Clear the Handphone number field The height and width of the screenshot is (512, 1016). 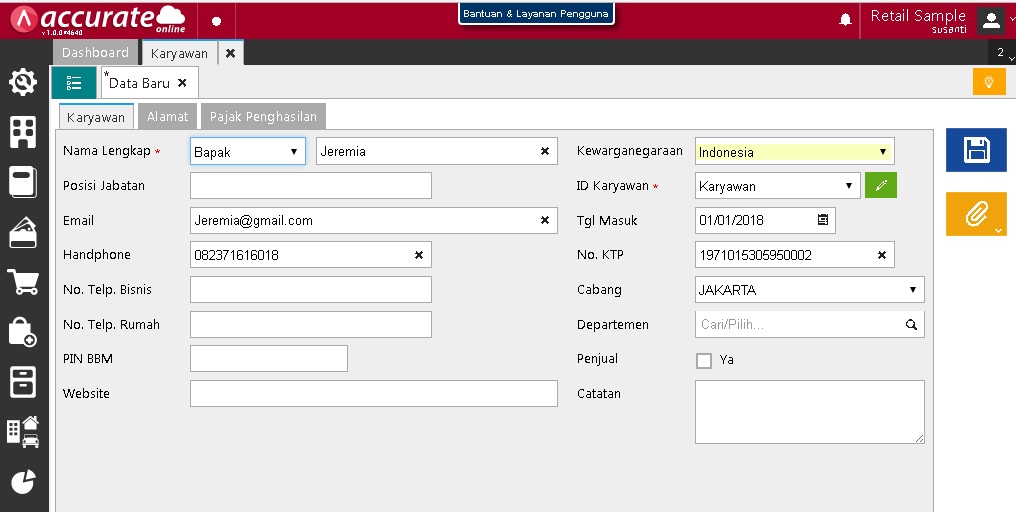419,255
